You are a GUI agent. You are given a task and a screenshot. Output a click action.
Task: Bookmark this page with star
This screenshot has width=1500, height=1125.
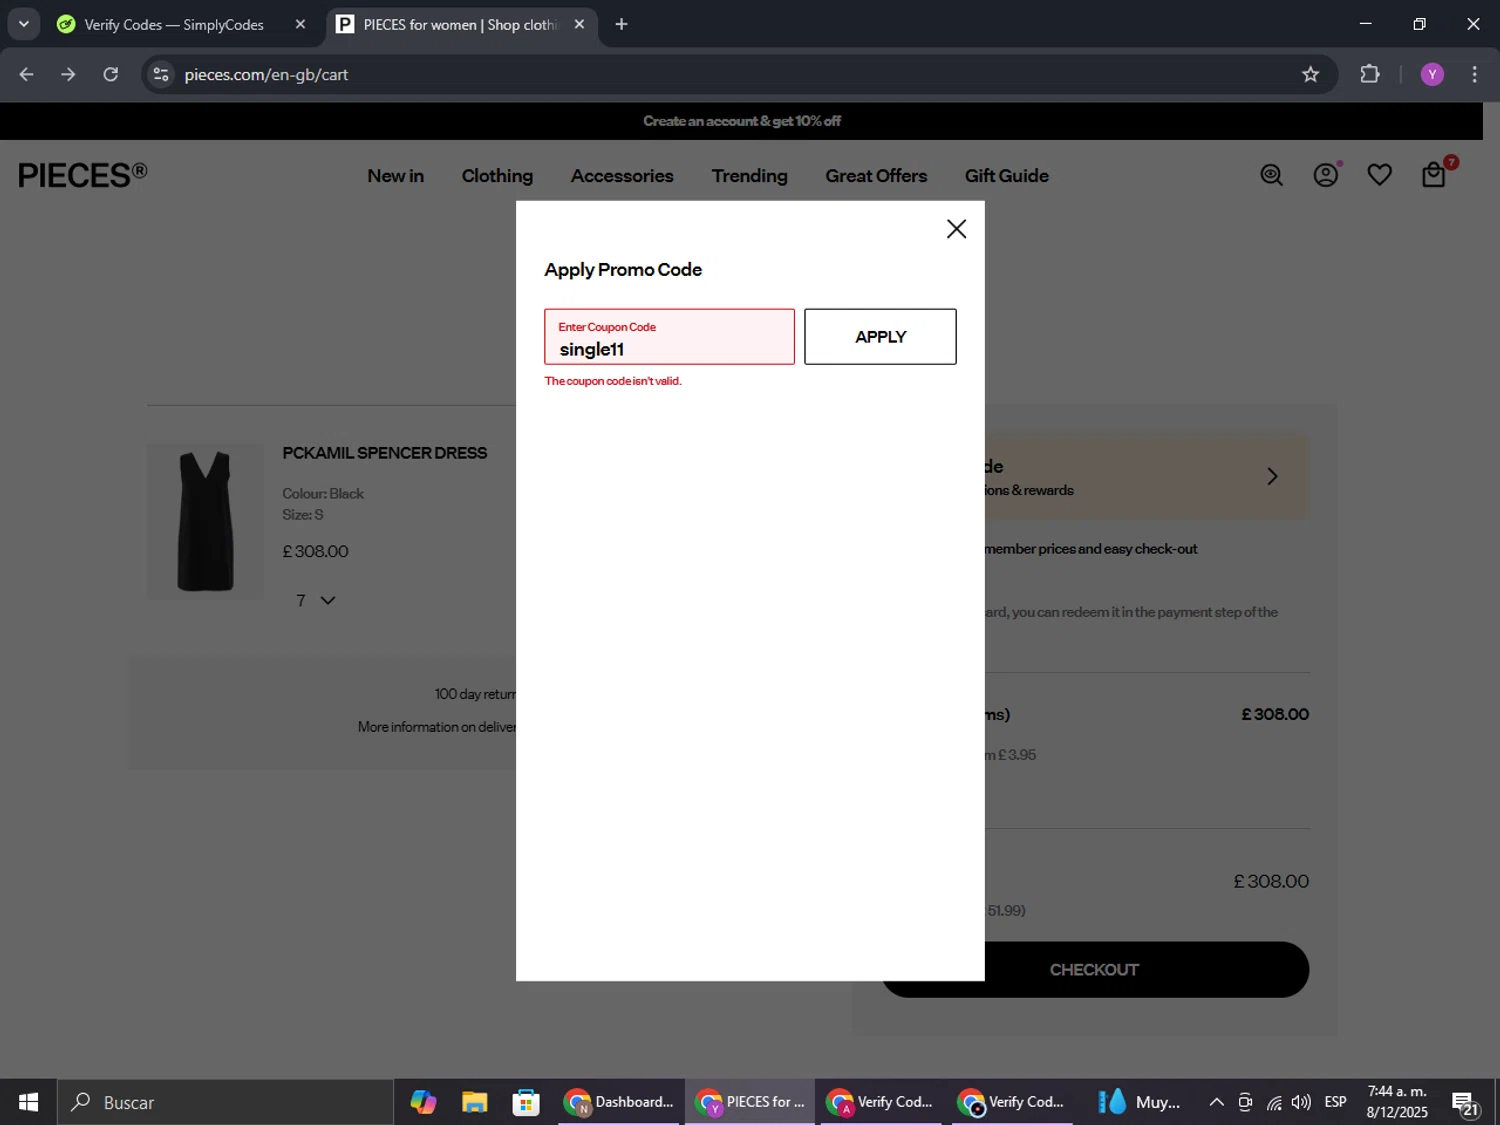tap(1310, 74)
